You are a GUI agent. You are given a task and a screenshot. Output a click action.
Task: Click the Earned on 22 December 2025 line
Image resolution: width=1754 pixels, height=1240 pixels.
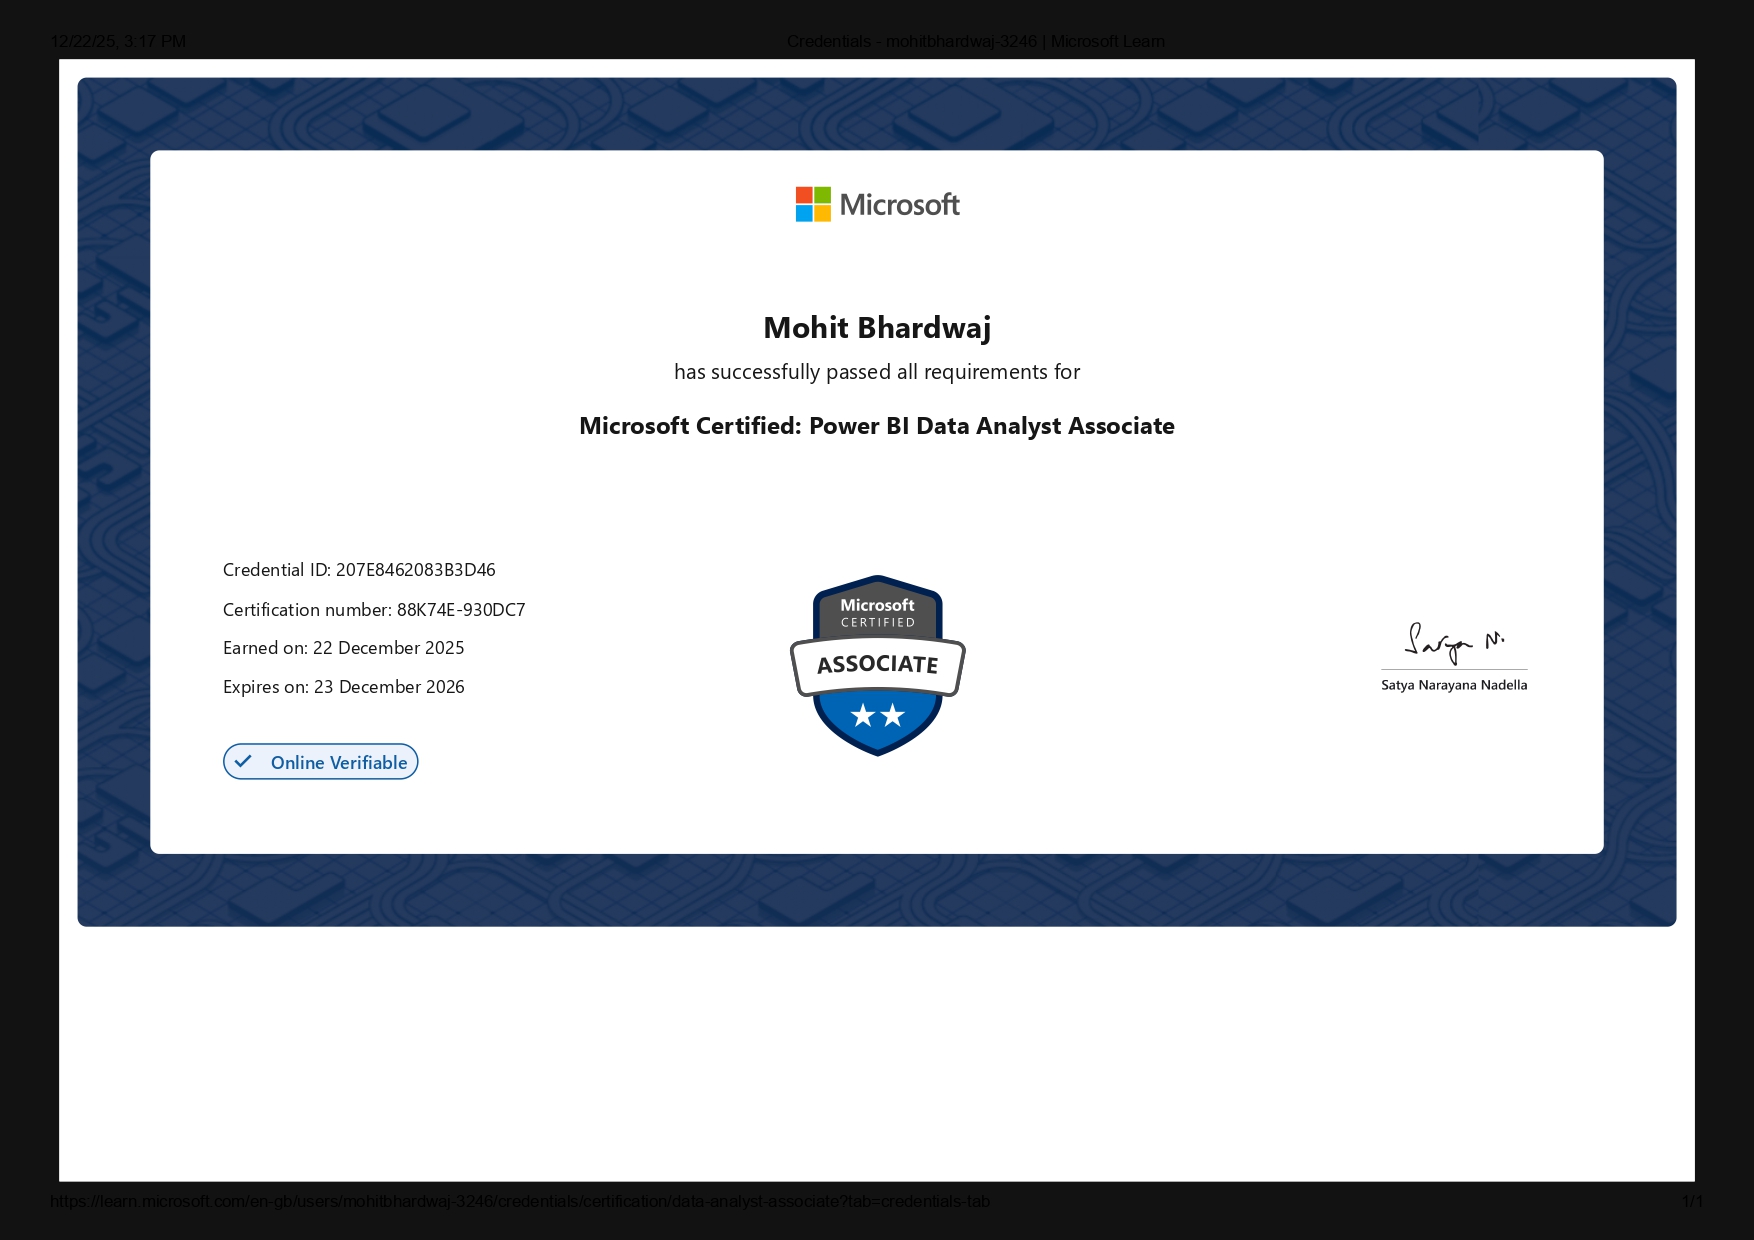click(x=343, y=648)
